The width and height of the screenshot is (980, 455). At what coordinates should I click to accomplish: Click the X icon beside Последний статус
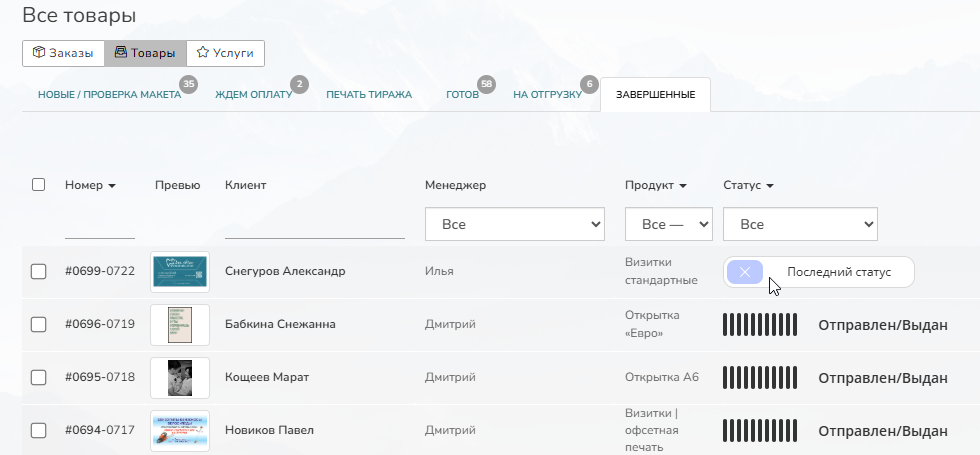click(x=745, y=272)
